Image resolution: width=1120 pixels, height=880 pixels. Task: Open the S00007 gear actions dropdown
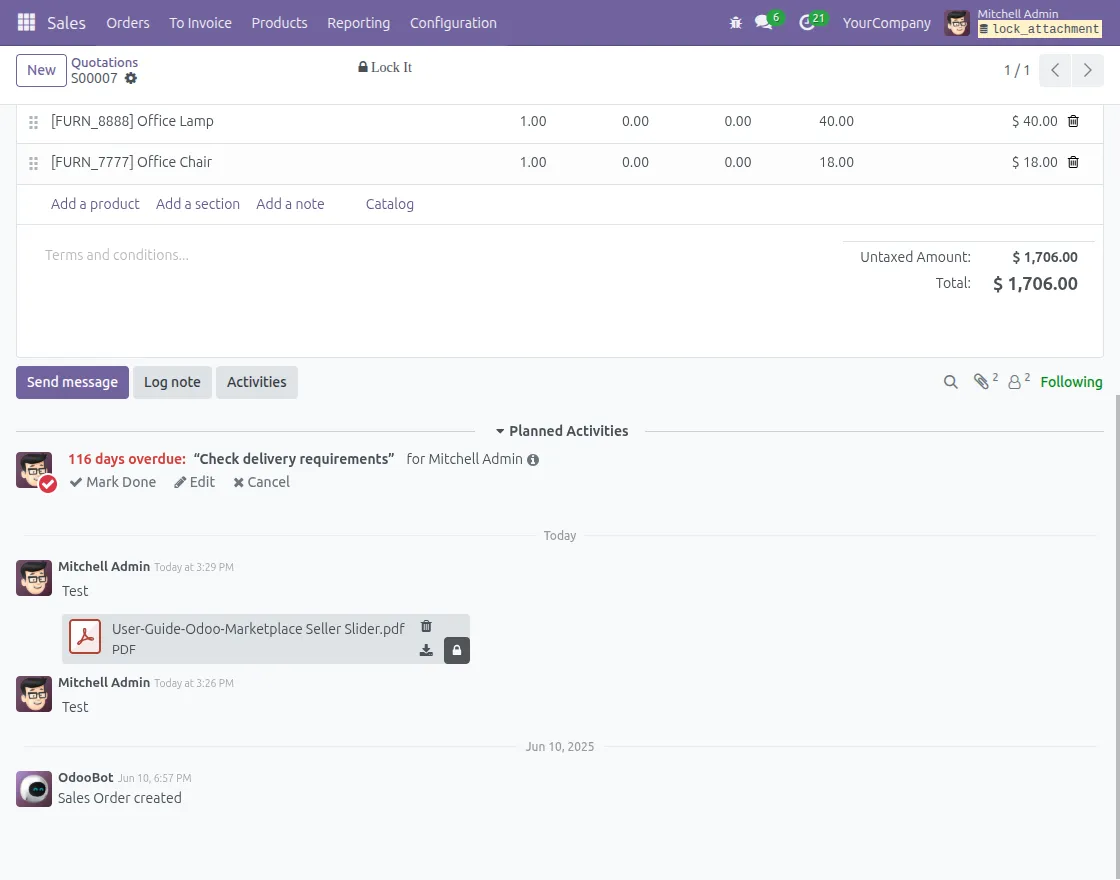point(131,78)
